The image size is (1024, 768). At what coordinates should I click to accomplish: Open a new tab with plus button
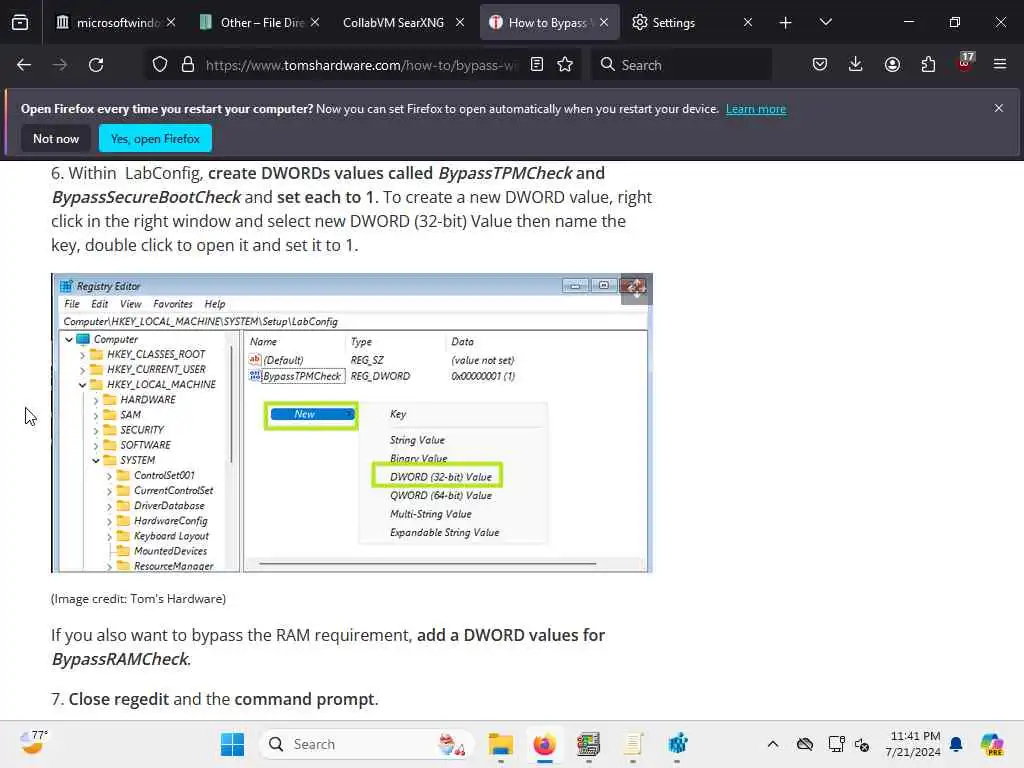click(x=786, y=23)
